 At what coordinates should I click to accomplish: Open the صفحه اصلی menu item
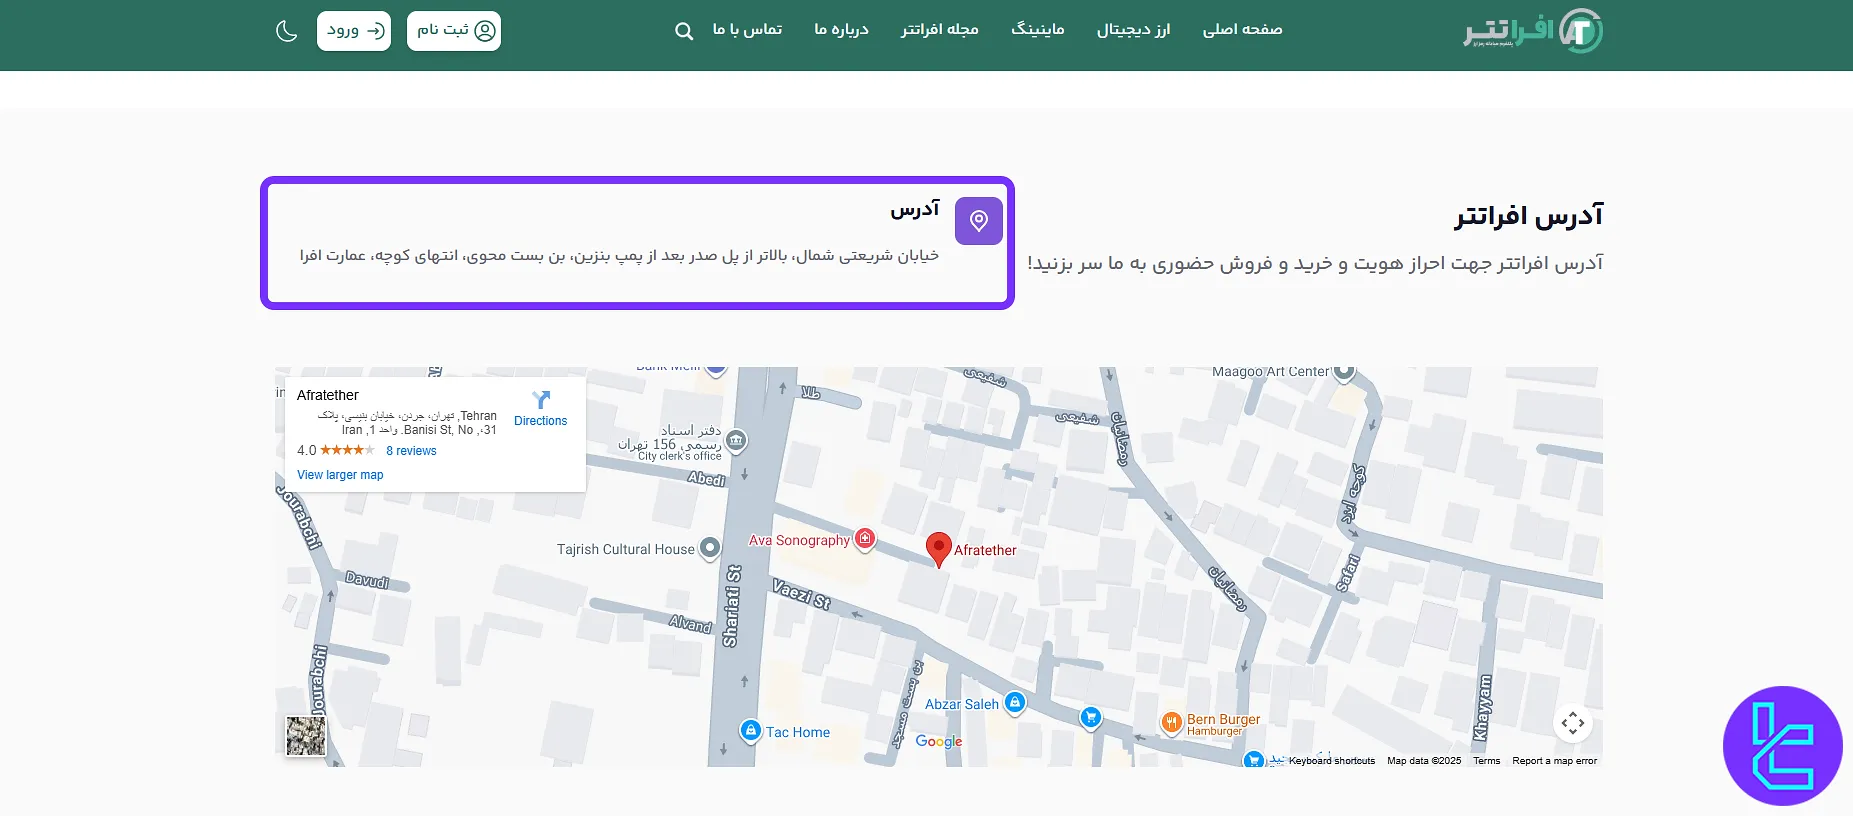point(1242,30)
